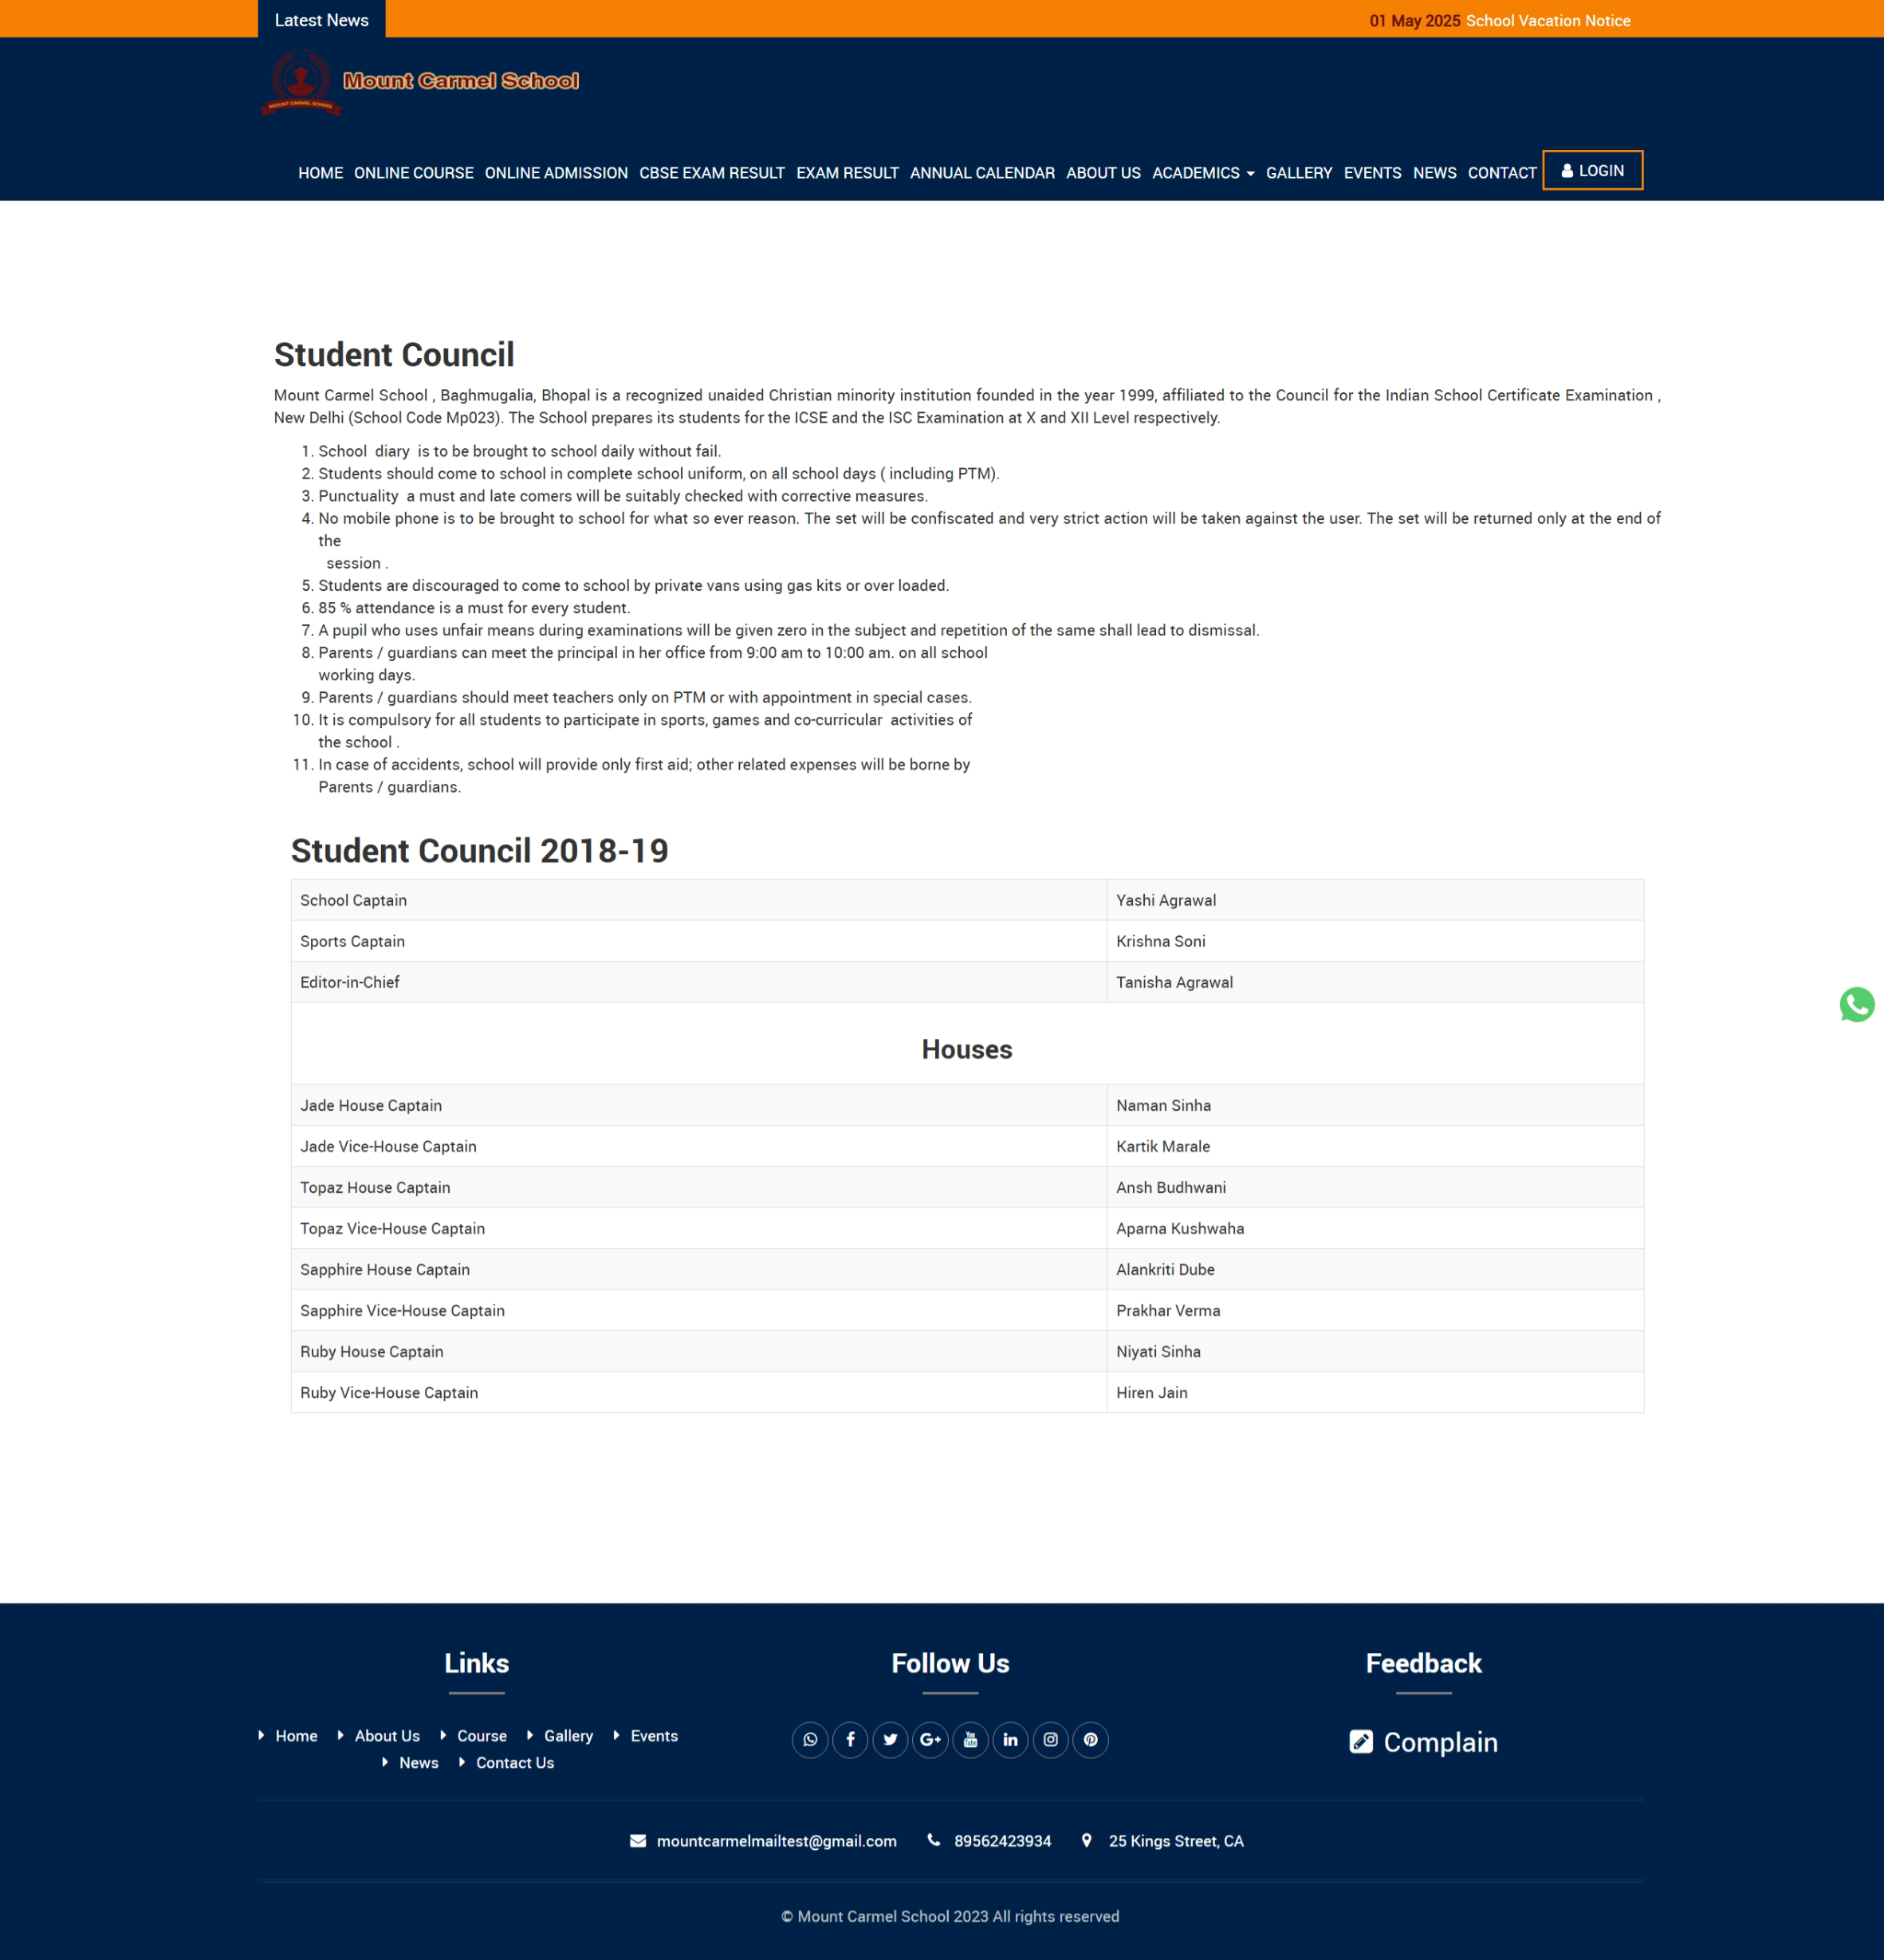Click the School Captain row label
The image size is (1884, 1960).
[x=353, y=900]
